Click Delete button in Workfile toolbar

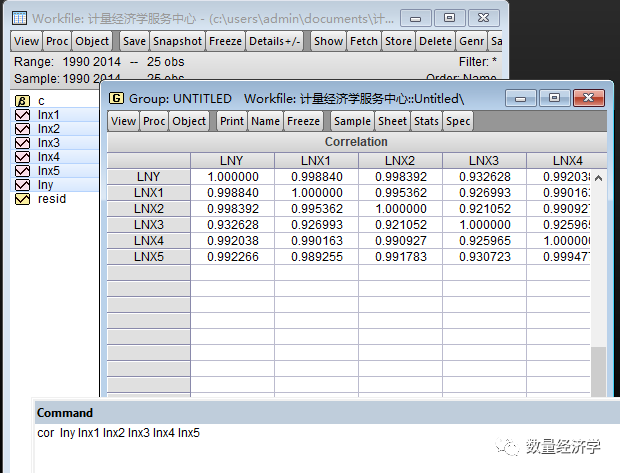point(435,41)
